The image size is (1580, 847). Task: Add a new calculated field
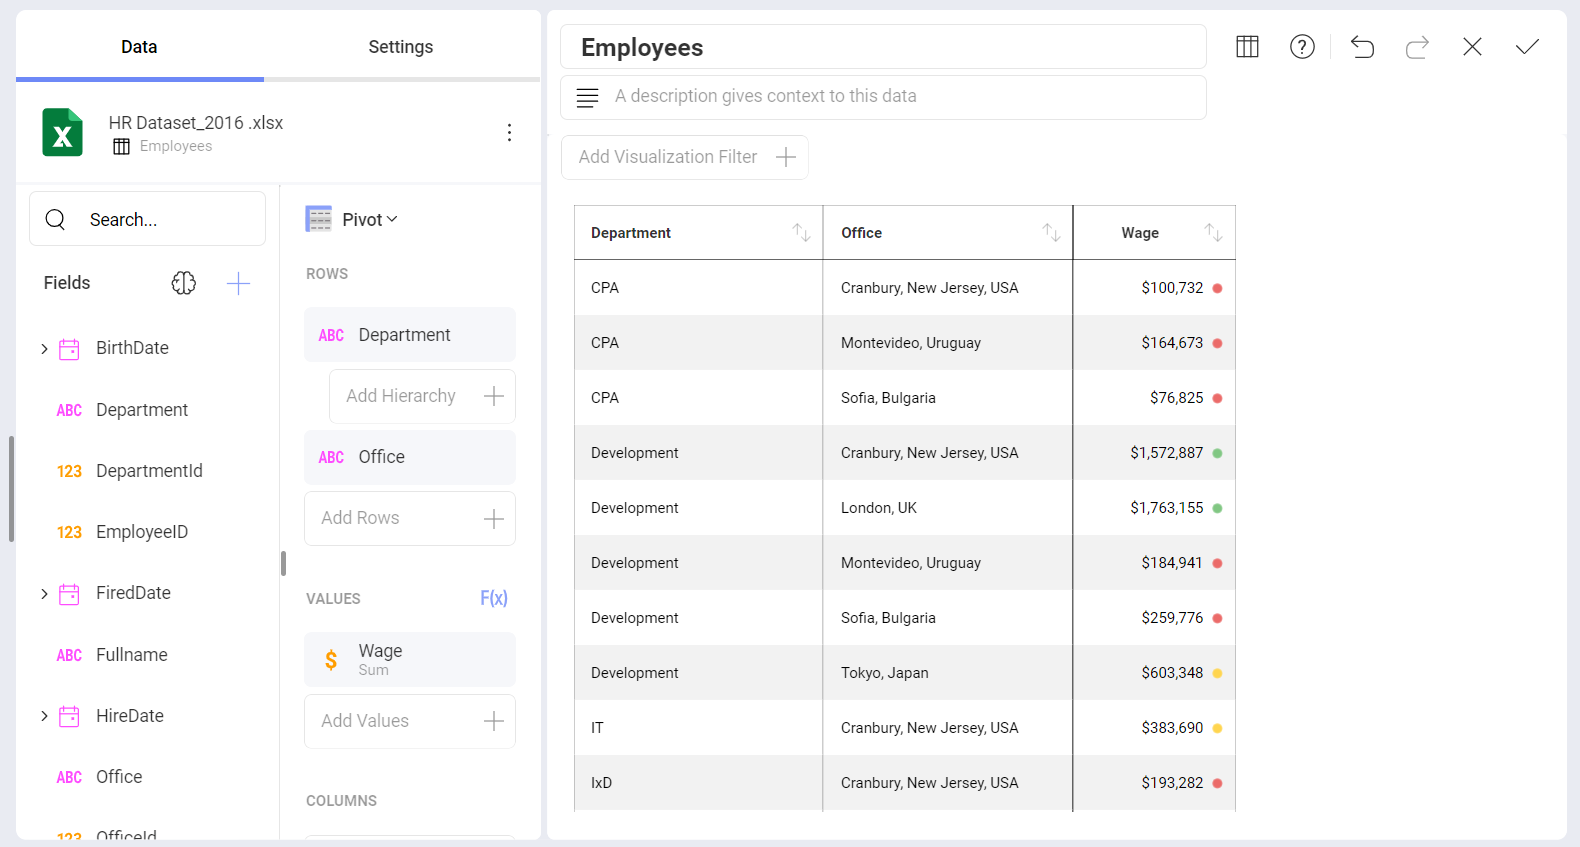click(x=238, y=283)
